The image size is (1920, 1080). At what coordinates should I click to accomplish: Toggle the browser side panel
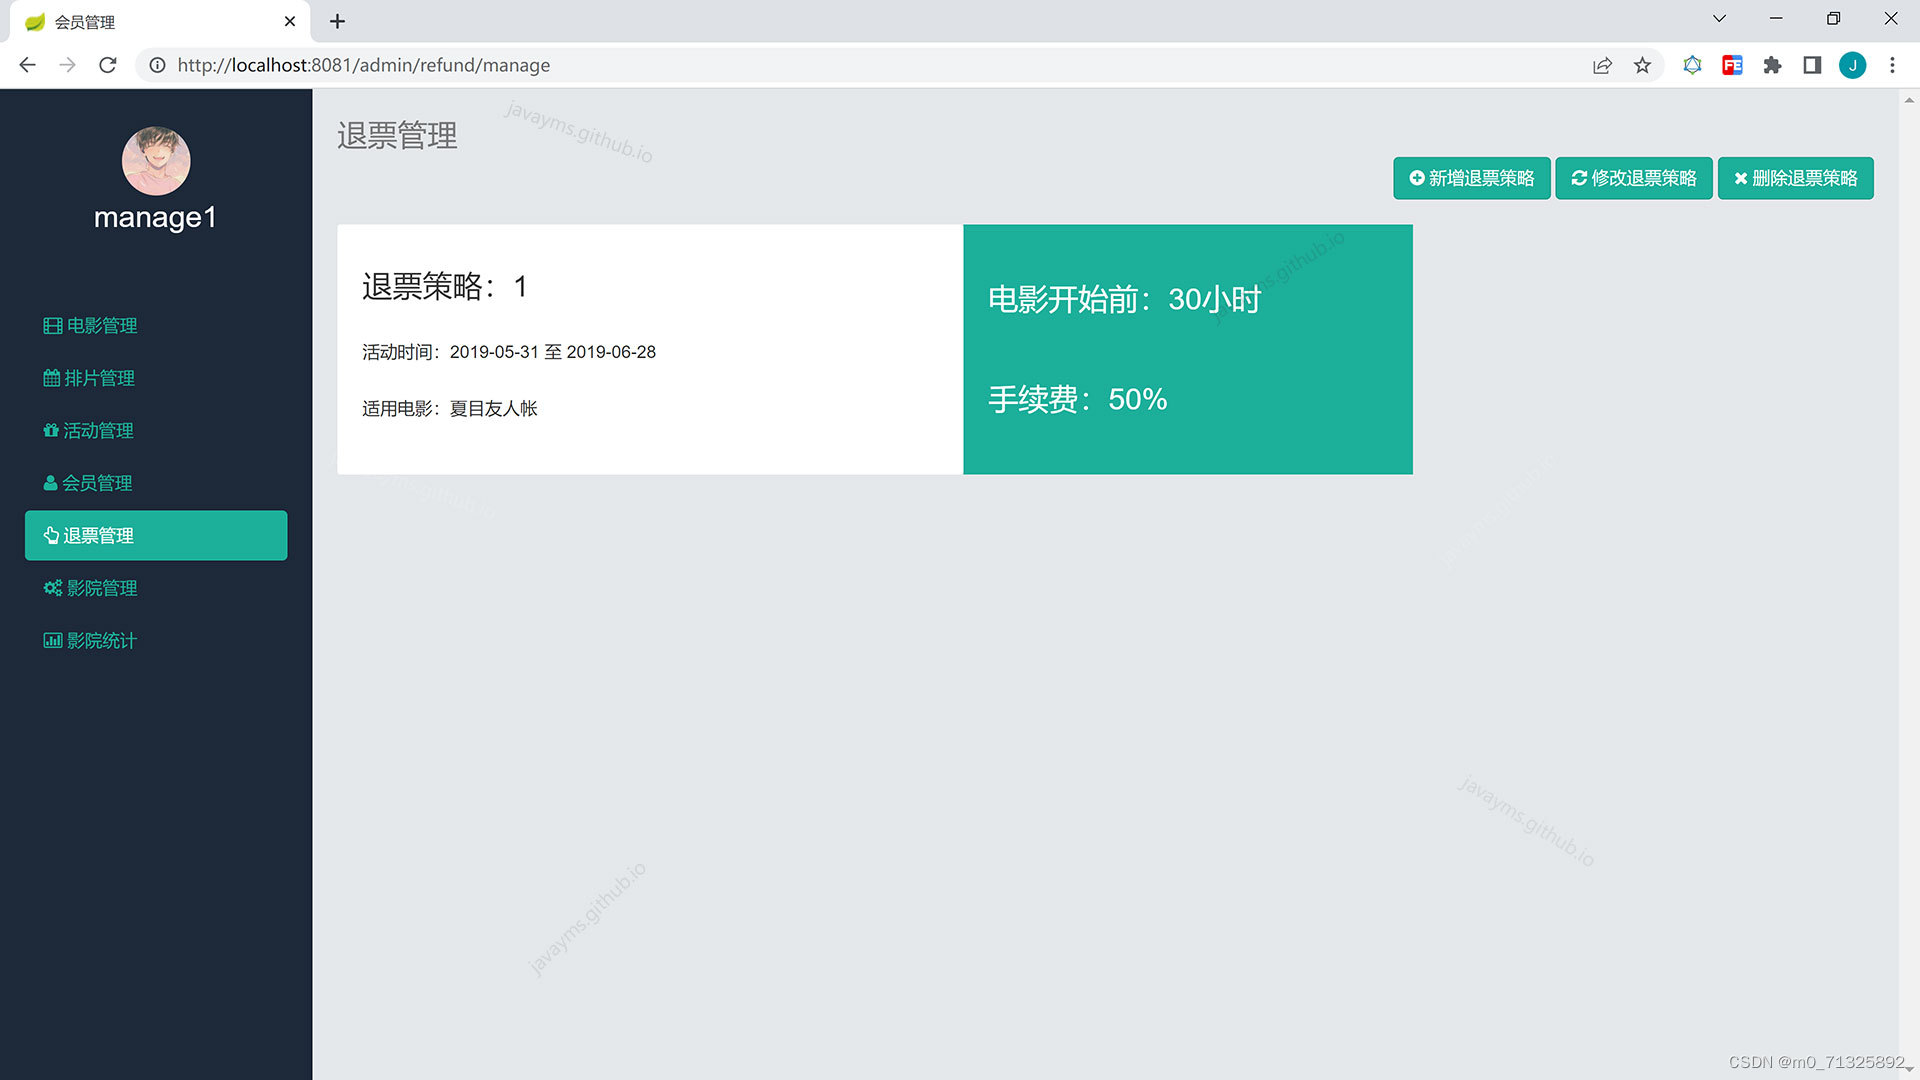click(x=1812, y=65)
